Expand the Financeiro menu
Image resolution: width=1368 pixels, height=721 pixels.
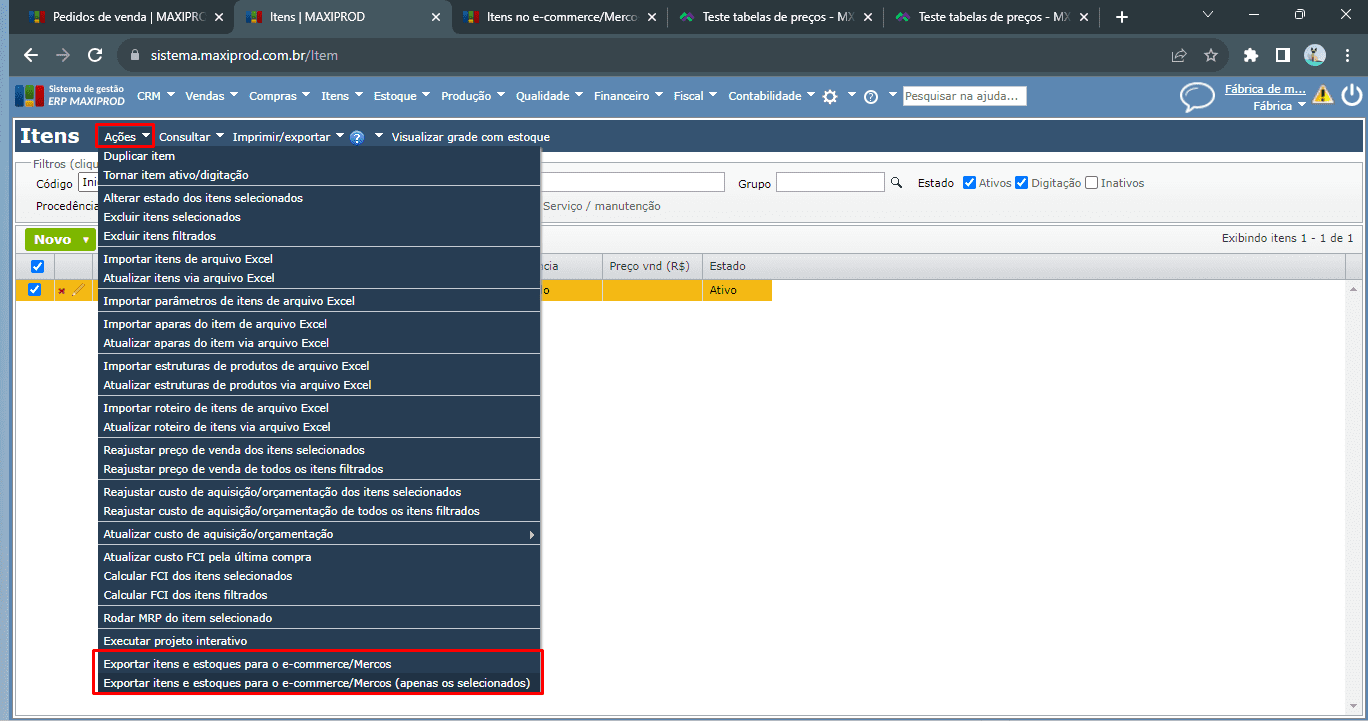coord(629,96)
